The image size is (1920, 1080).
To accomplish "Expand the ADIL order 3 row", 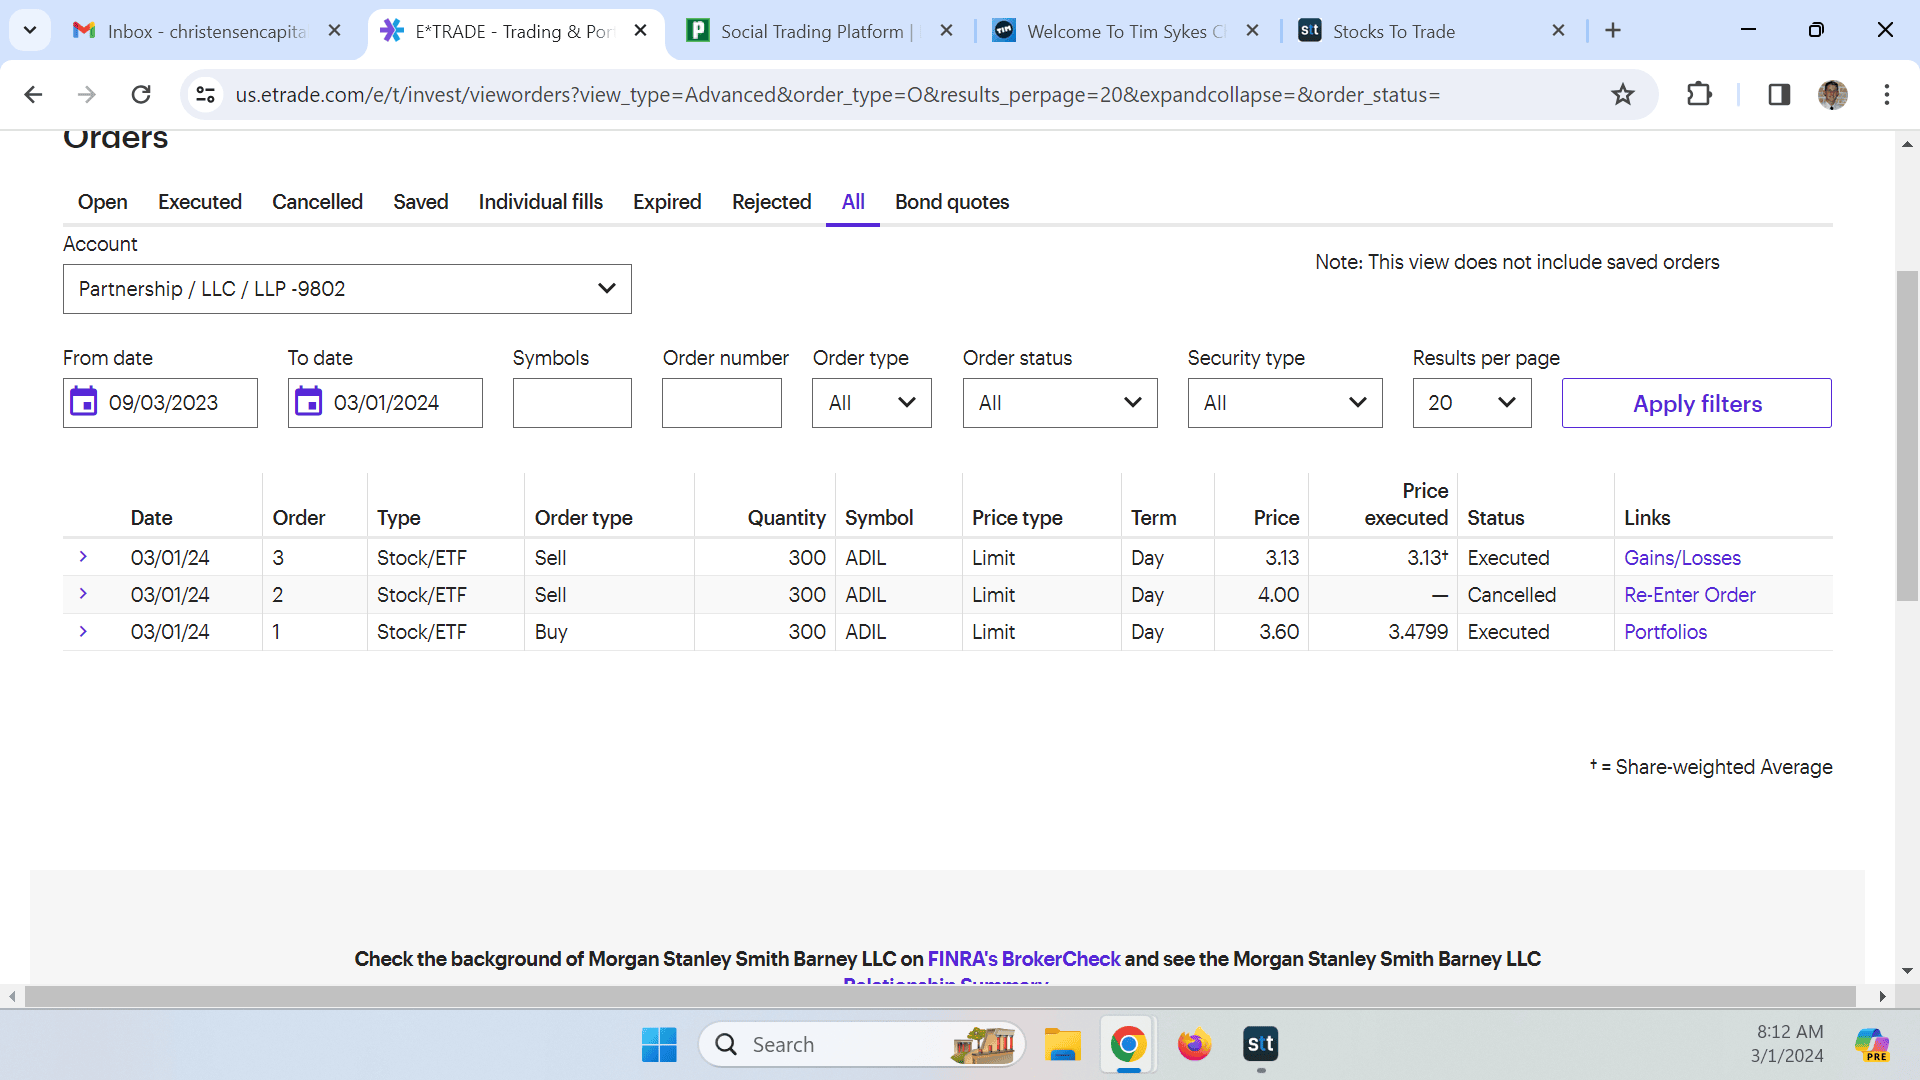I will pyautogui.click(x=83, y=557).
